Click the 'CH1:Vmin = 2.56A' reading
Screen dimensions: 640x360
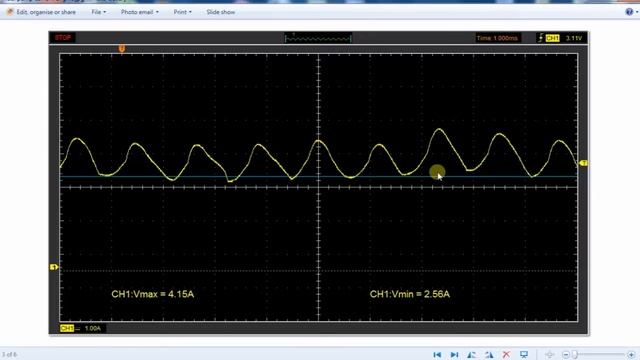tap(410, 294)
